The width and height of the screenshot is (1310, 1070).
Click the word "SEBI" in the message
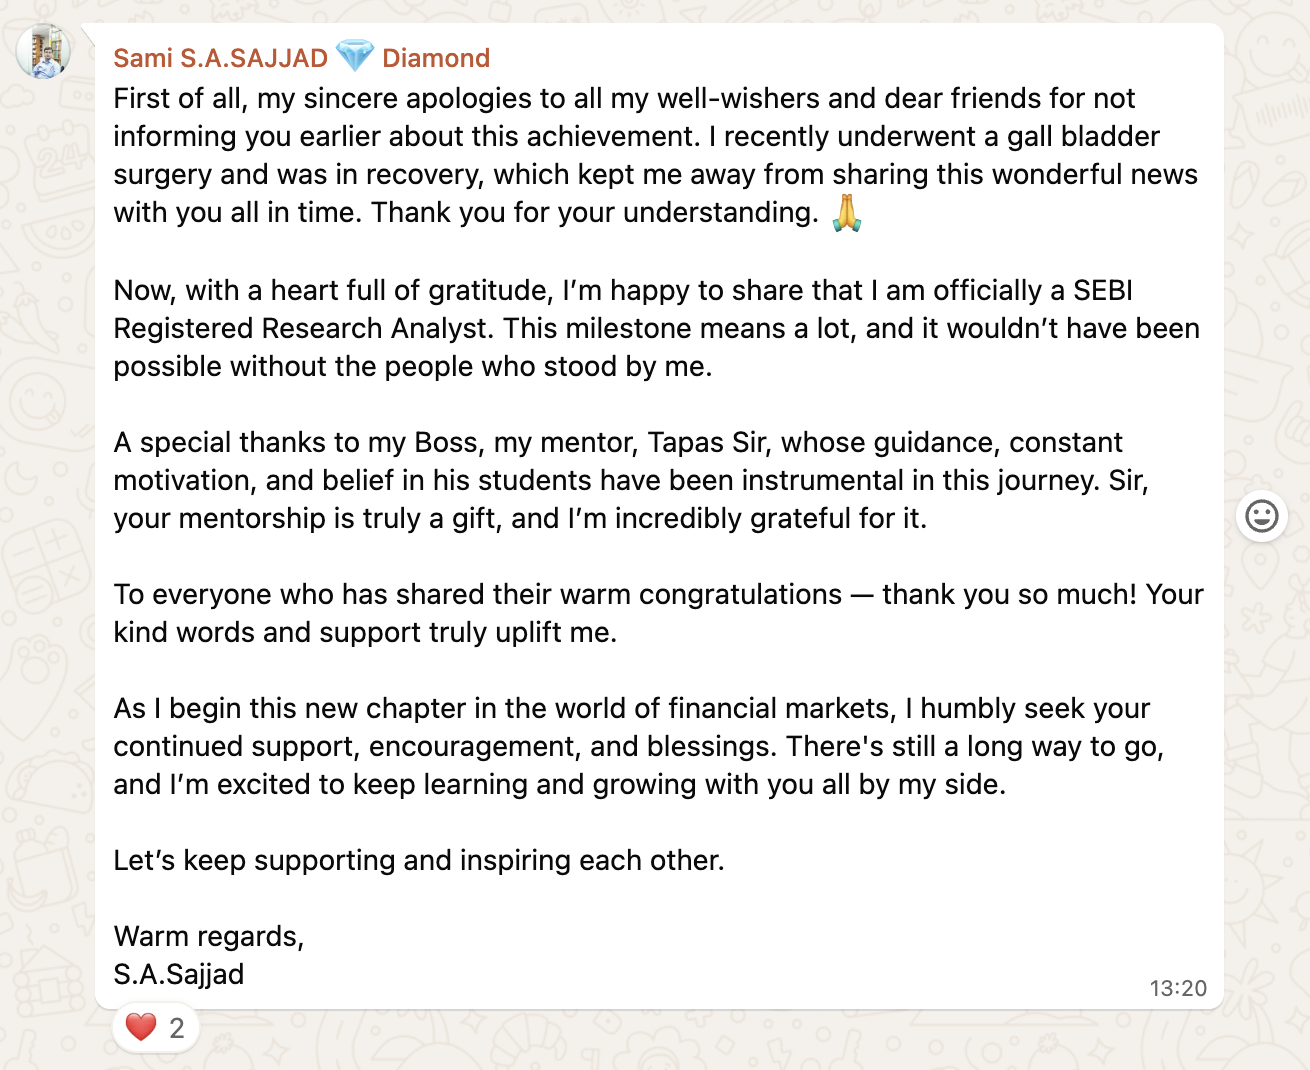pyautogui.click(x=1103, y=290)
